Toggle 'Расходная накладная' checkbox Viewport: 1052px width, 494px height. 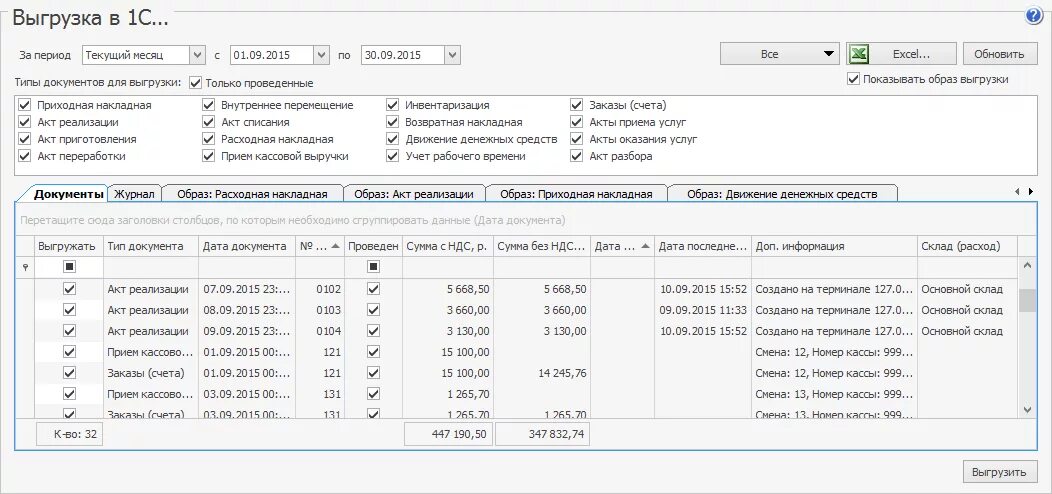(209, 139)
